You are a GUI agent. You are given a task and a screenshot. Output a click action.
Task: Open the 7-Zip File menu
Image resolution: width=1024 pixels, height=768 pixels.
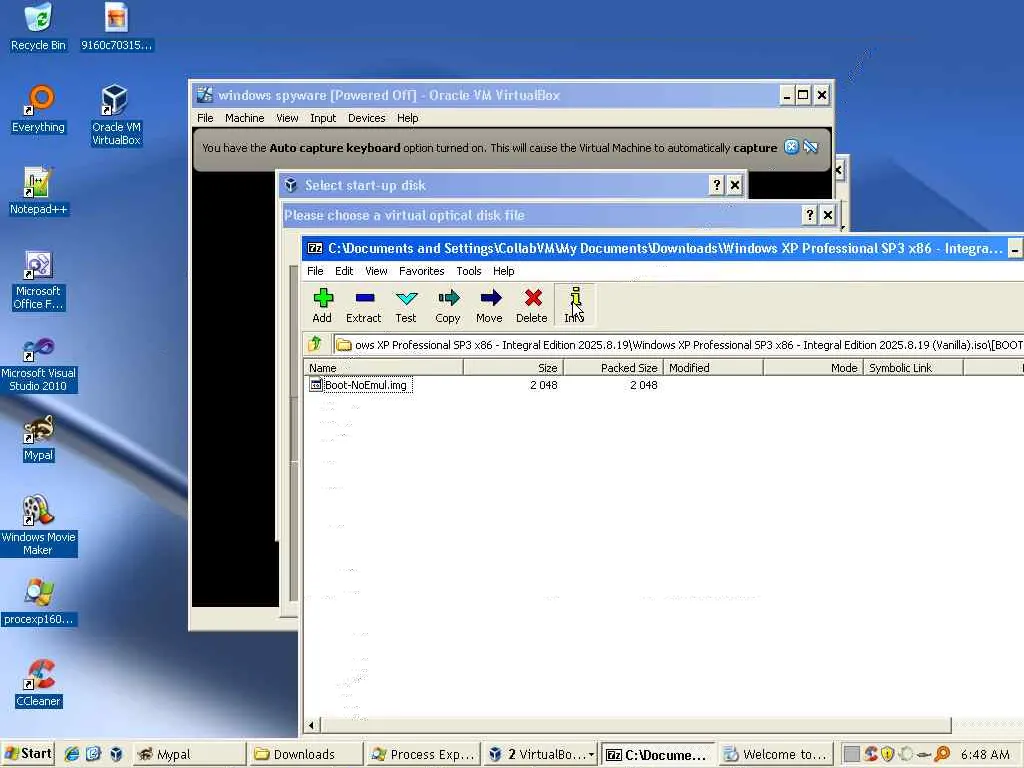pyautogui.click(x=315, y=271)
